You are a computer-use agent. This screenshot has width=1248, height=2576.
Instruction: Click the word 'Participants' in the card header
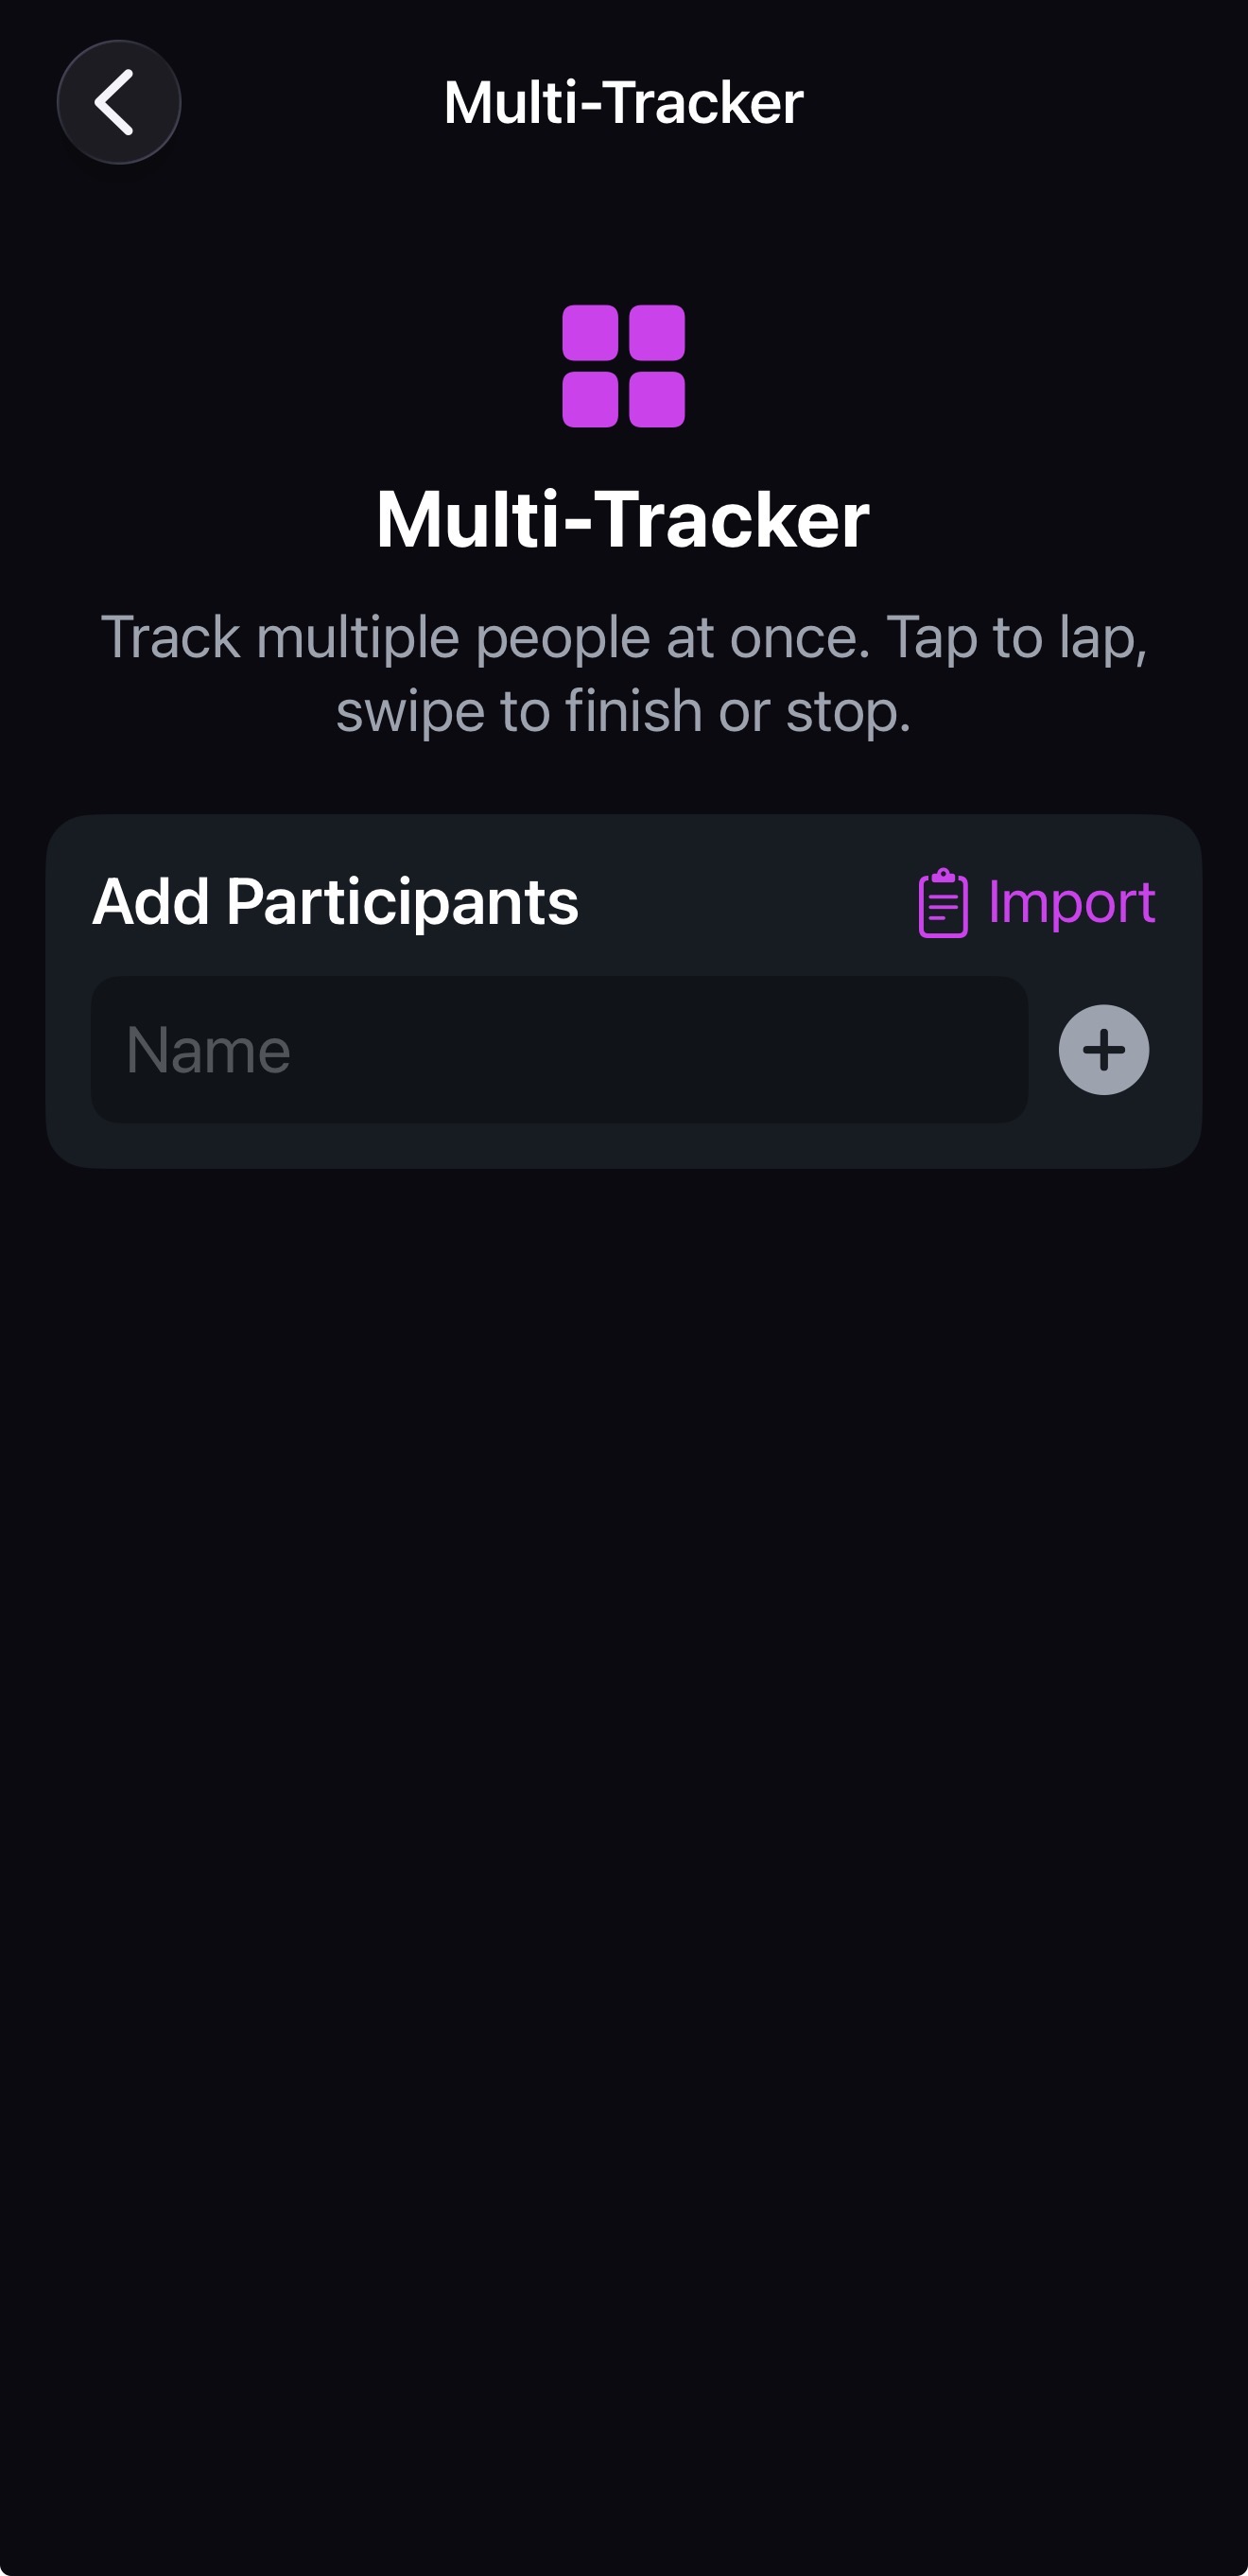click(402, 902)
